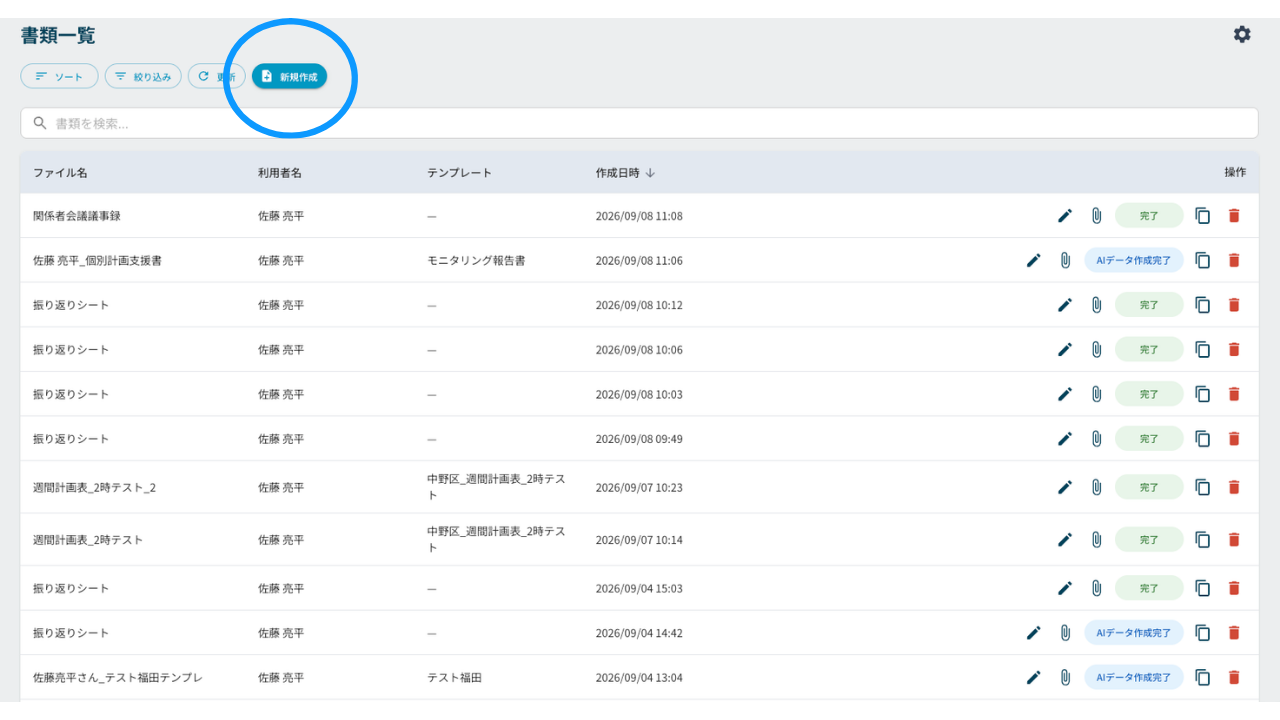Click the テンプレート column header

459,172
